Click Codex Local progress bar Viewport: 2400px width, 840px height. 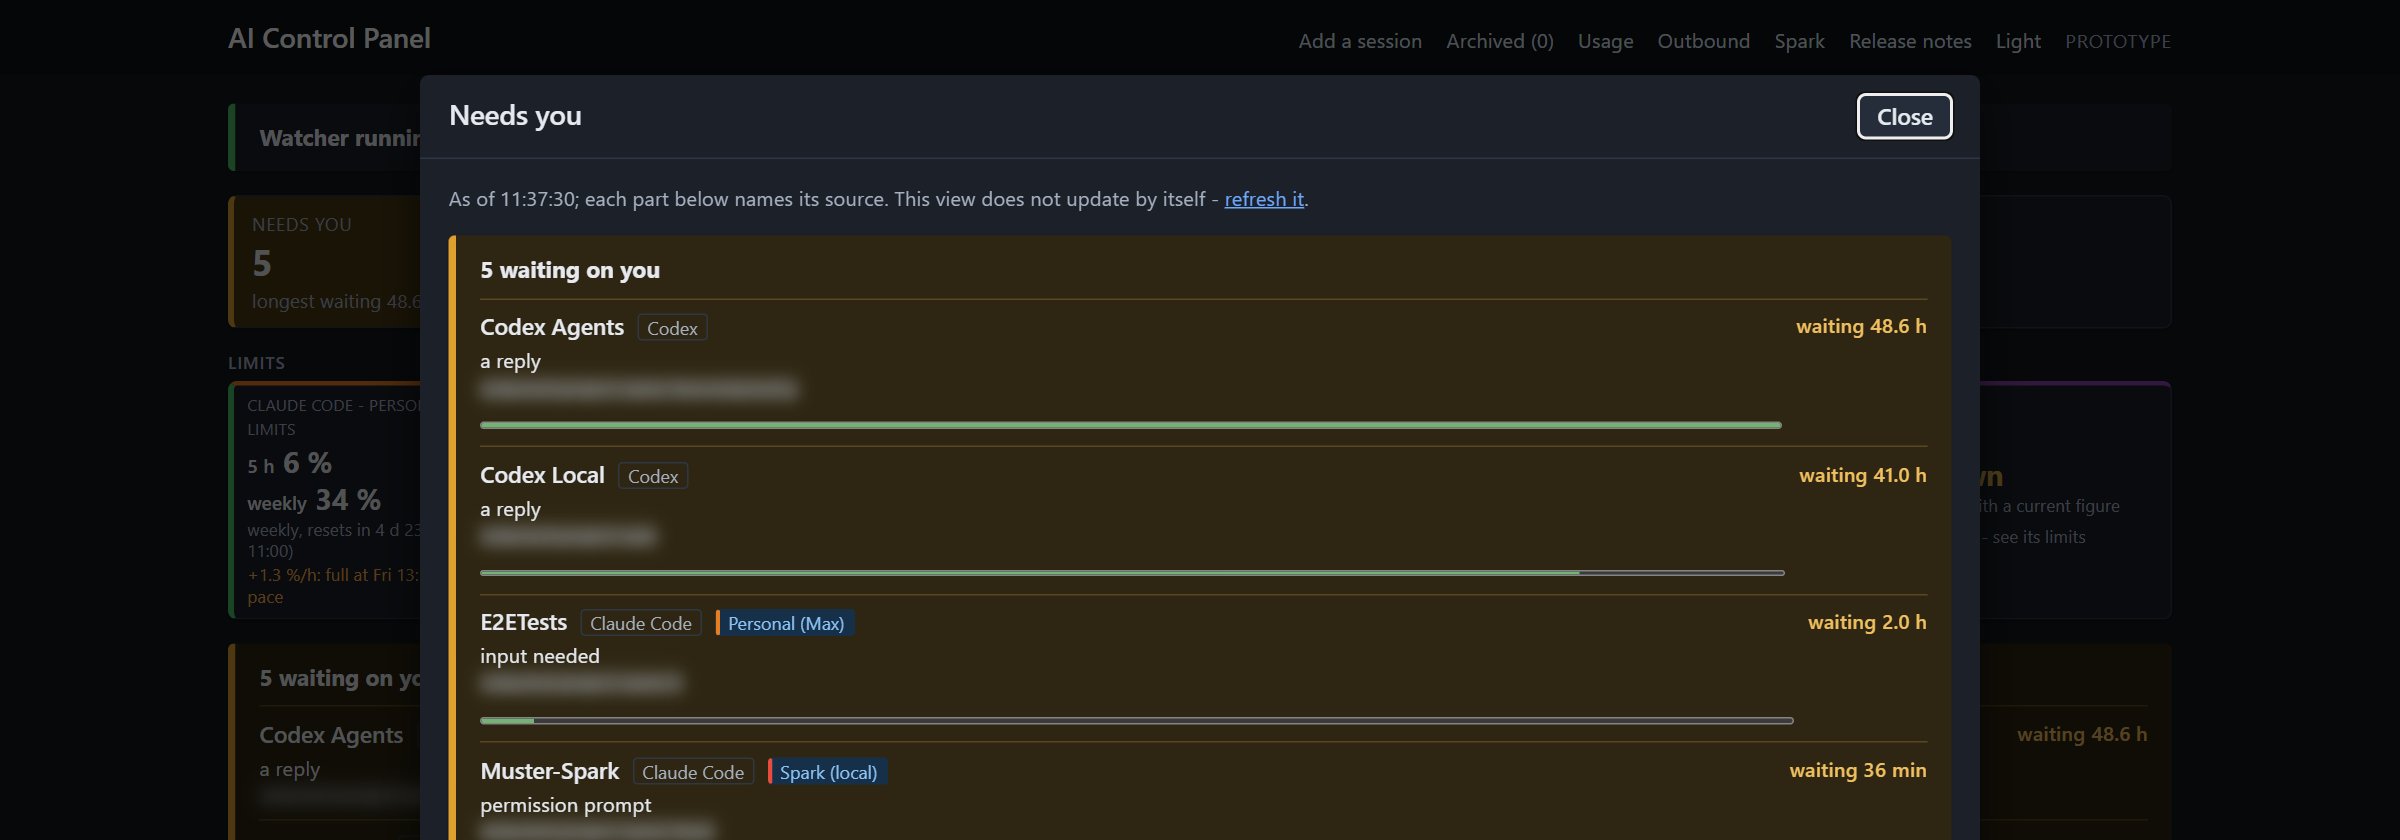pos(1132,573)
